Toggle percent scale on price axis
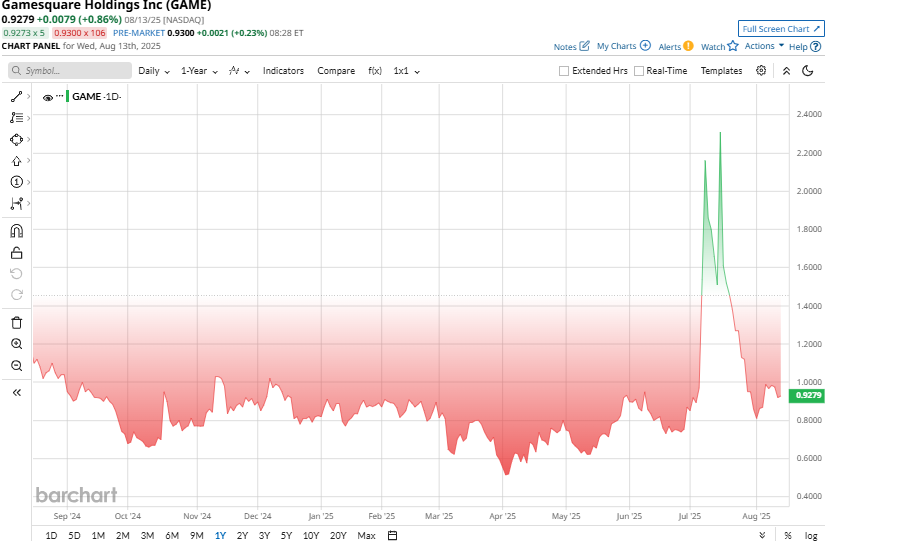The image size is (919, 541). coord(788,535)
